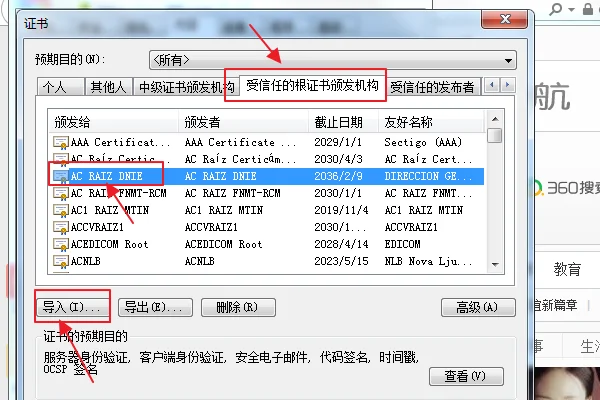Image resolution: width=600 pixels, height=400 pixels.
Task: Click the small arrow beside browser search icon
Action: pyautogui.click(x=572, y=10)
